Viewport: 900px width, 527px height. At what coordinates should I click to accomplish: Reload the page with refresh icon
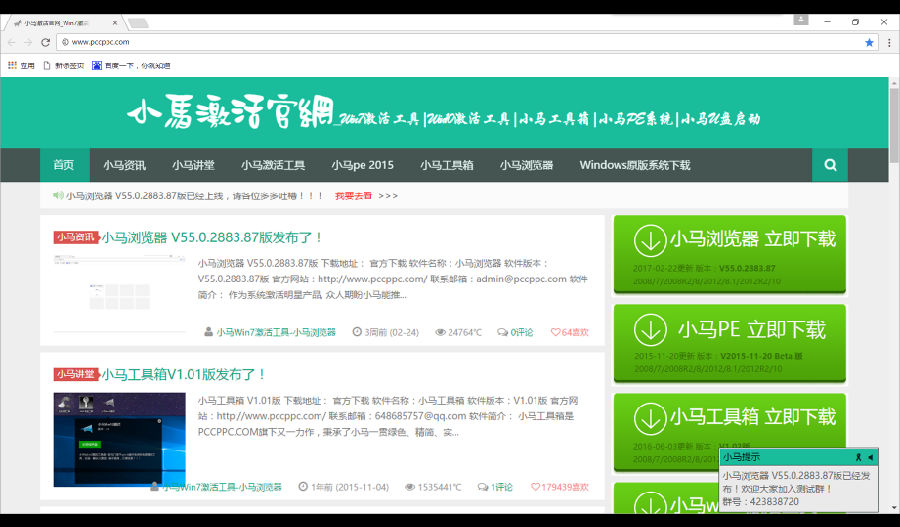[x=45, y=42]
